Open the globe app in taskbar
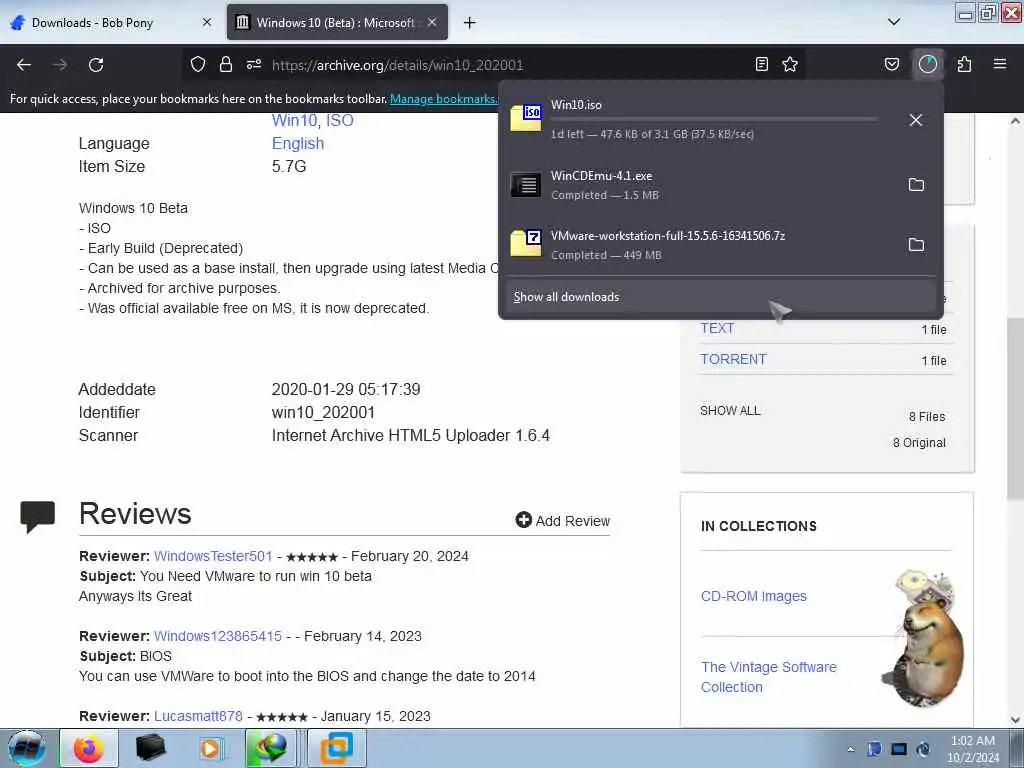Screen dimensions: 1024x768 tap(271, 748)
